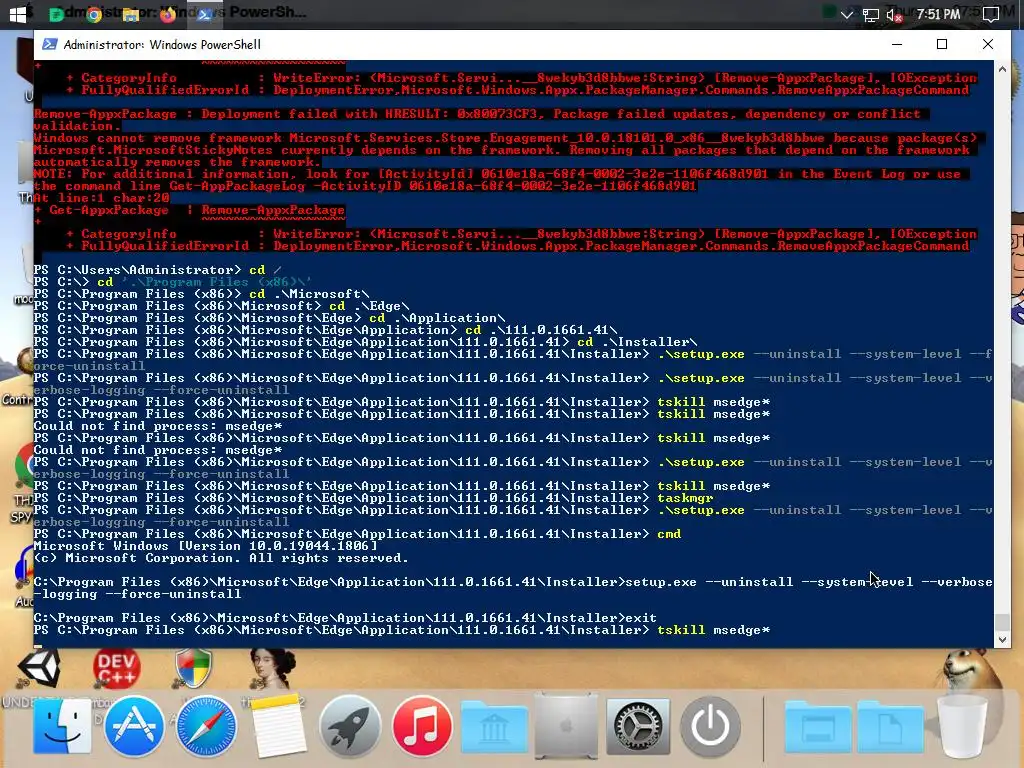
Task: Open the network status tray icon
Action: click(870, 14)
